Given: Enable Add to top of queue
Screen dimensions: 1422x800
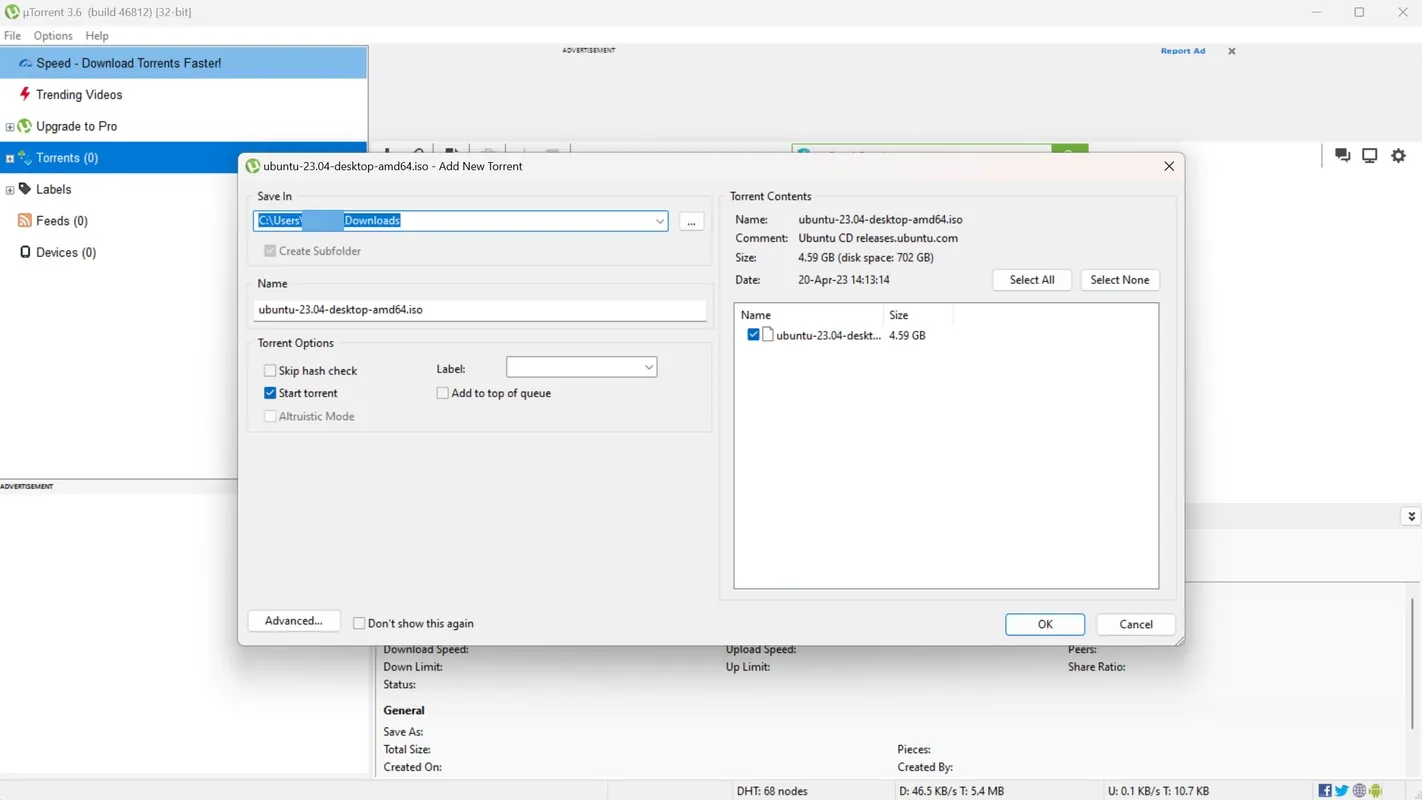Looking at the screenshot, I should [442, 393].
